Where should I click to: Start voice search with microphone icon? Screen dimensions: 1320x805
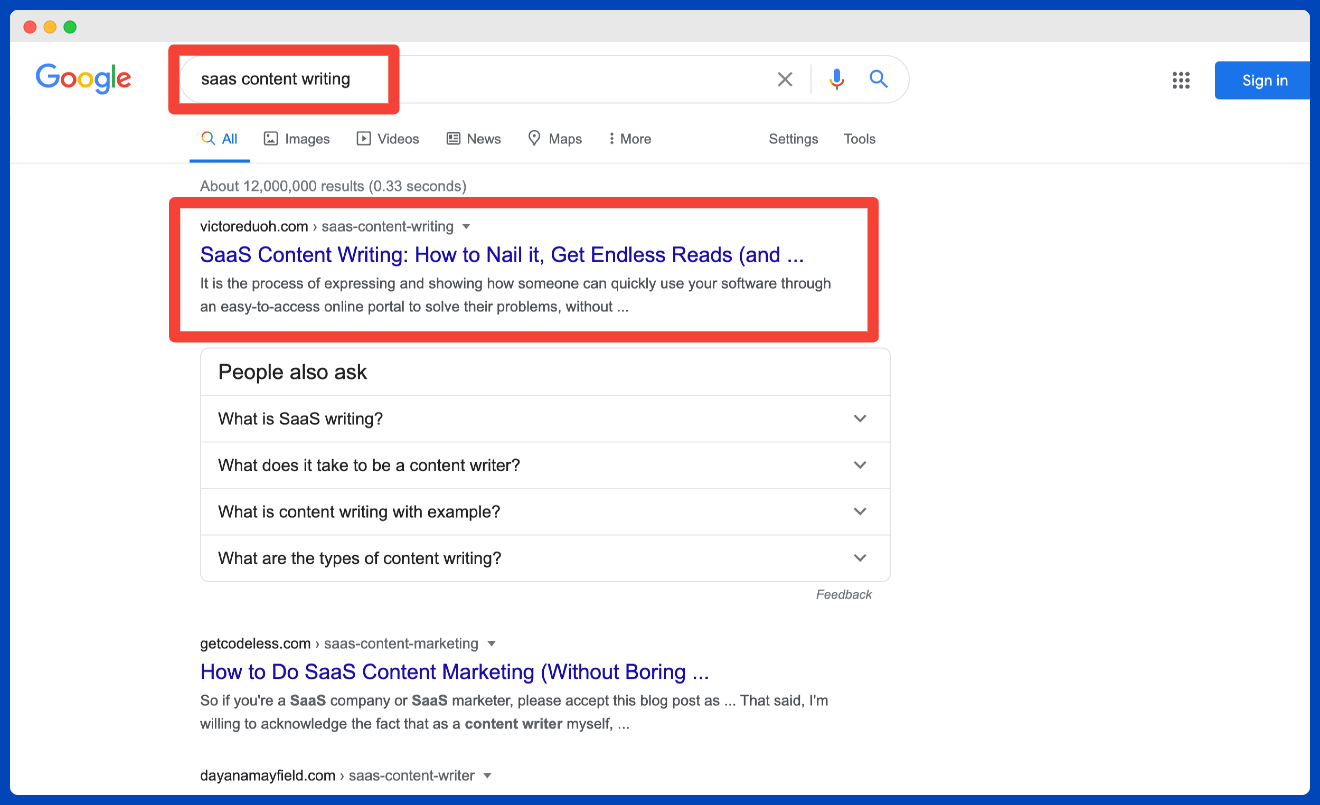pyautogui.click(x=837, y=79)
